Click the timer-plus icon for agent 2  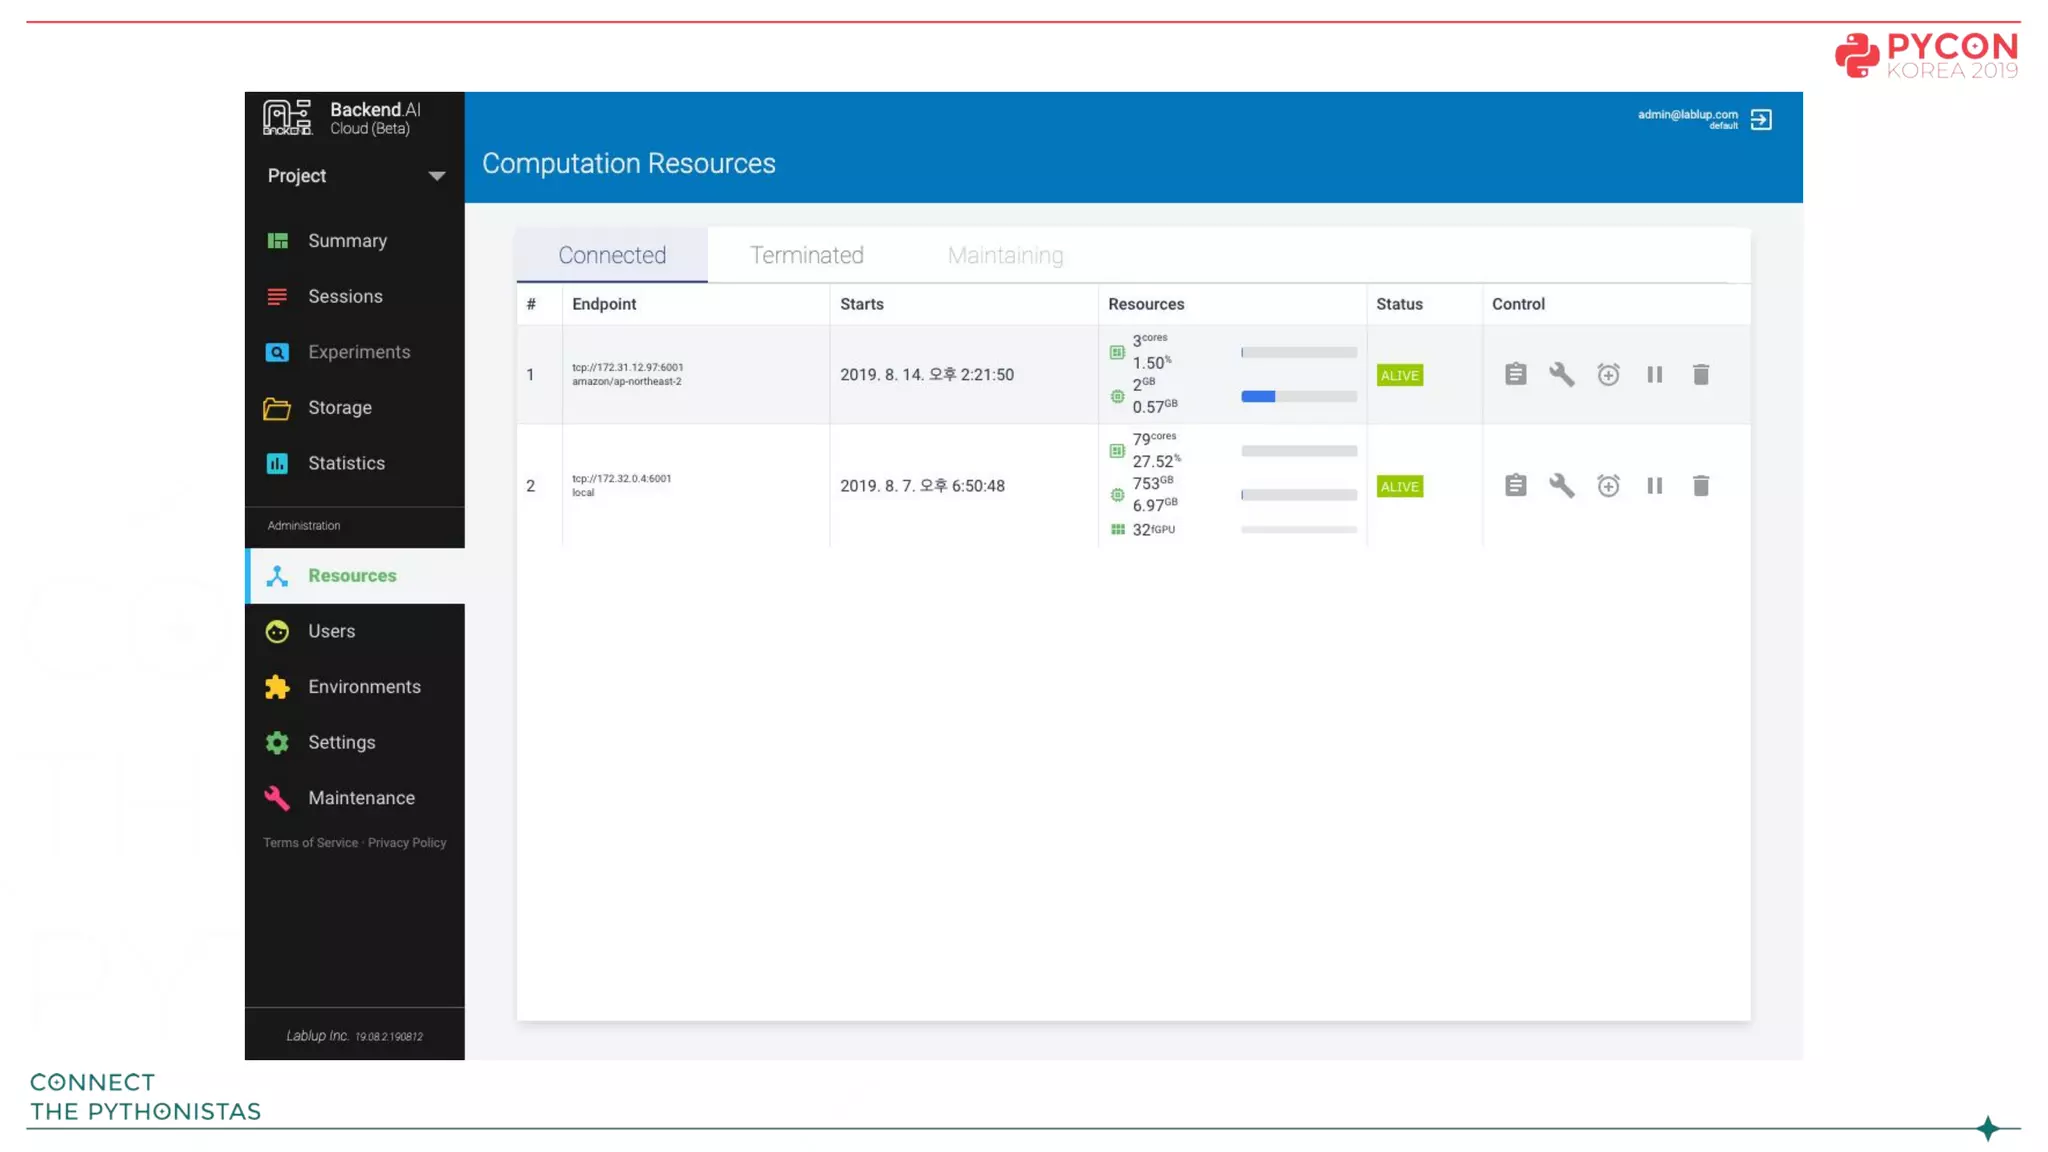click(x=1608, y=486)
